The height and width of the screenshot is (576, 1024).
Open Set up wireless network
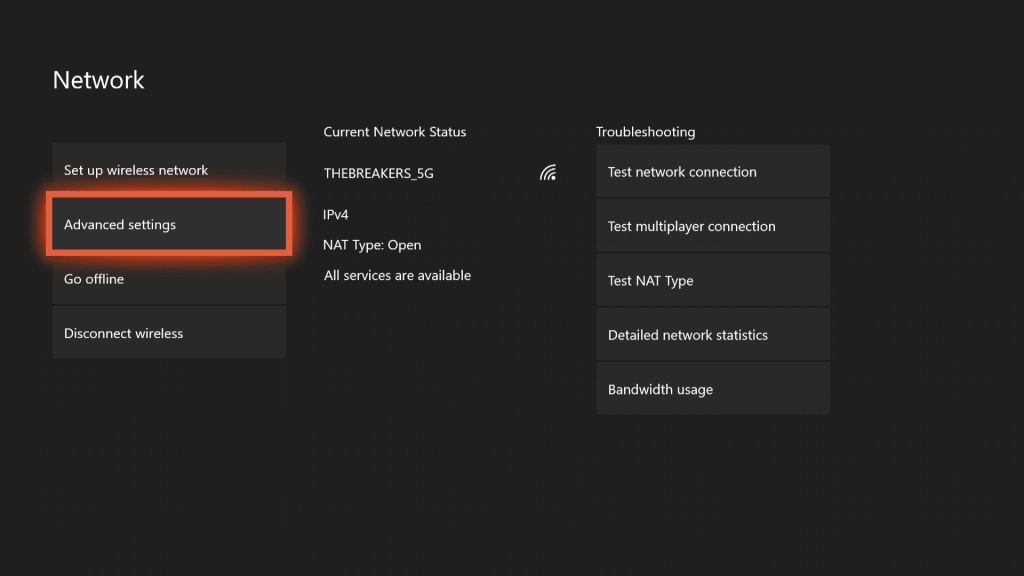[x=169, y=170]
